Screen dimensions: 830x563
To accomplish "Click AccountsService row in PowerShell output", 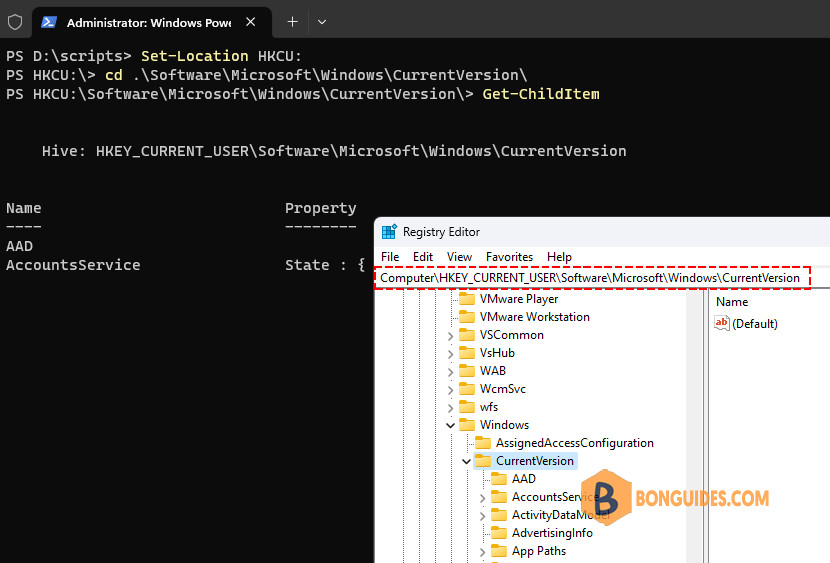I will (x=73, y=265).
